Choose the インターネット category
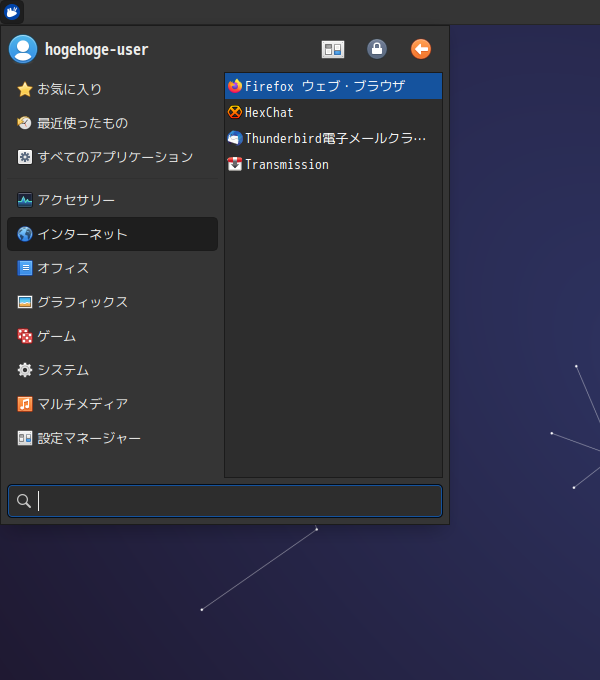 (112, 234)
